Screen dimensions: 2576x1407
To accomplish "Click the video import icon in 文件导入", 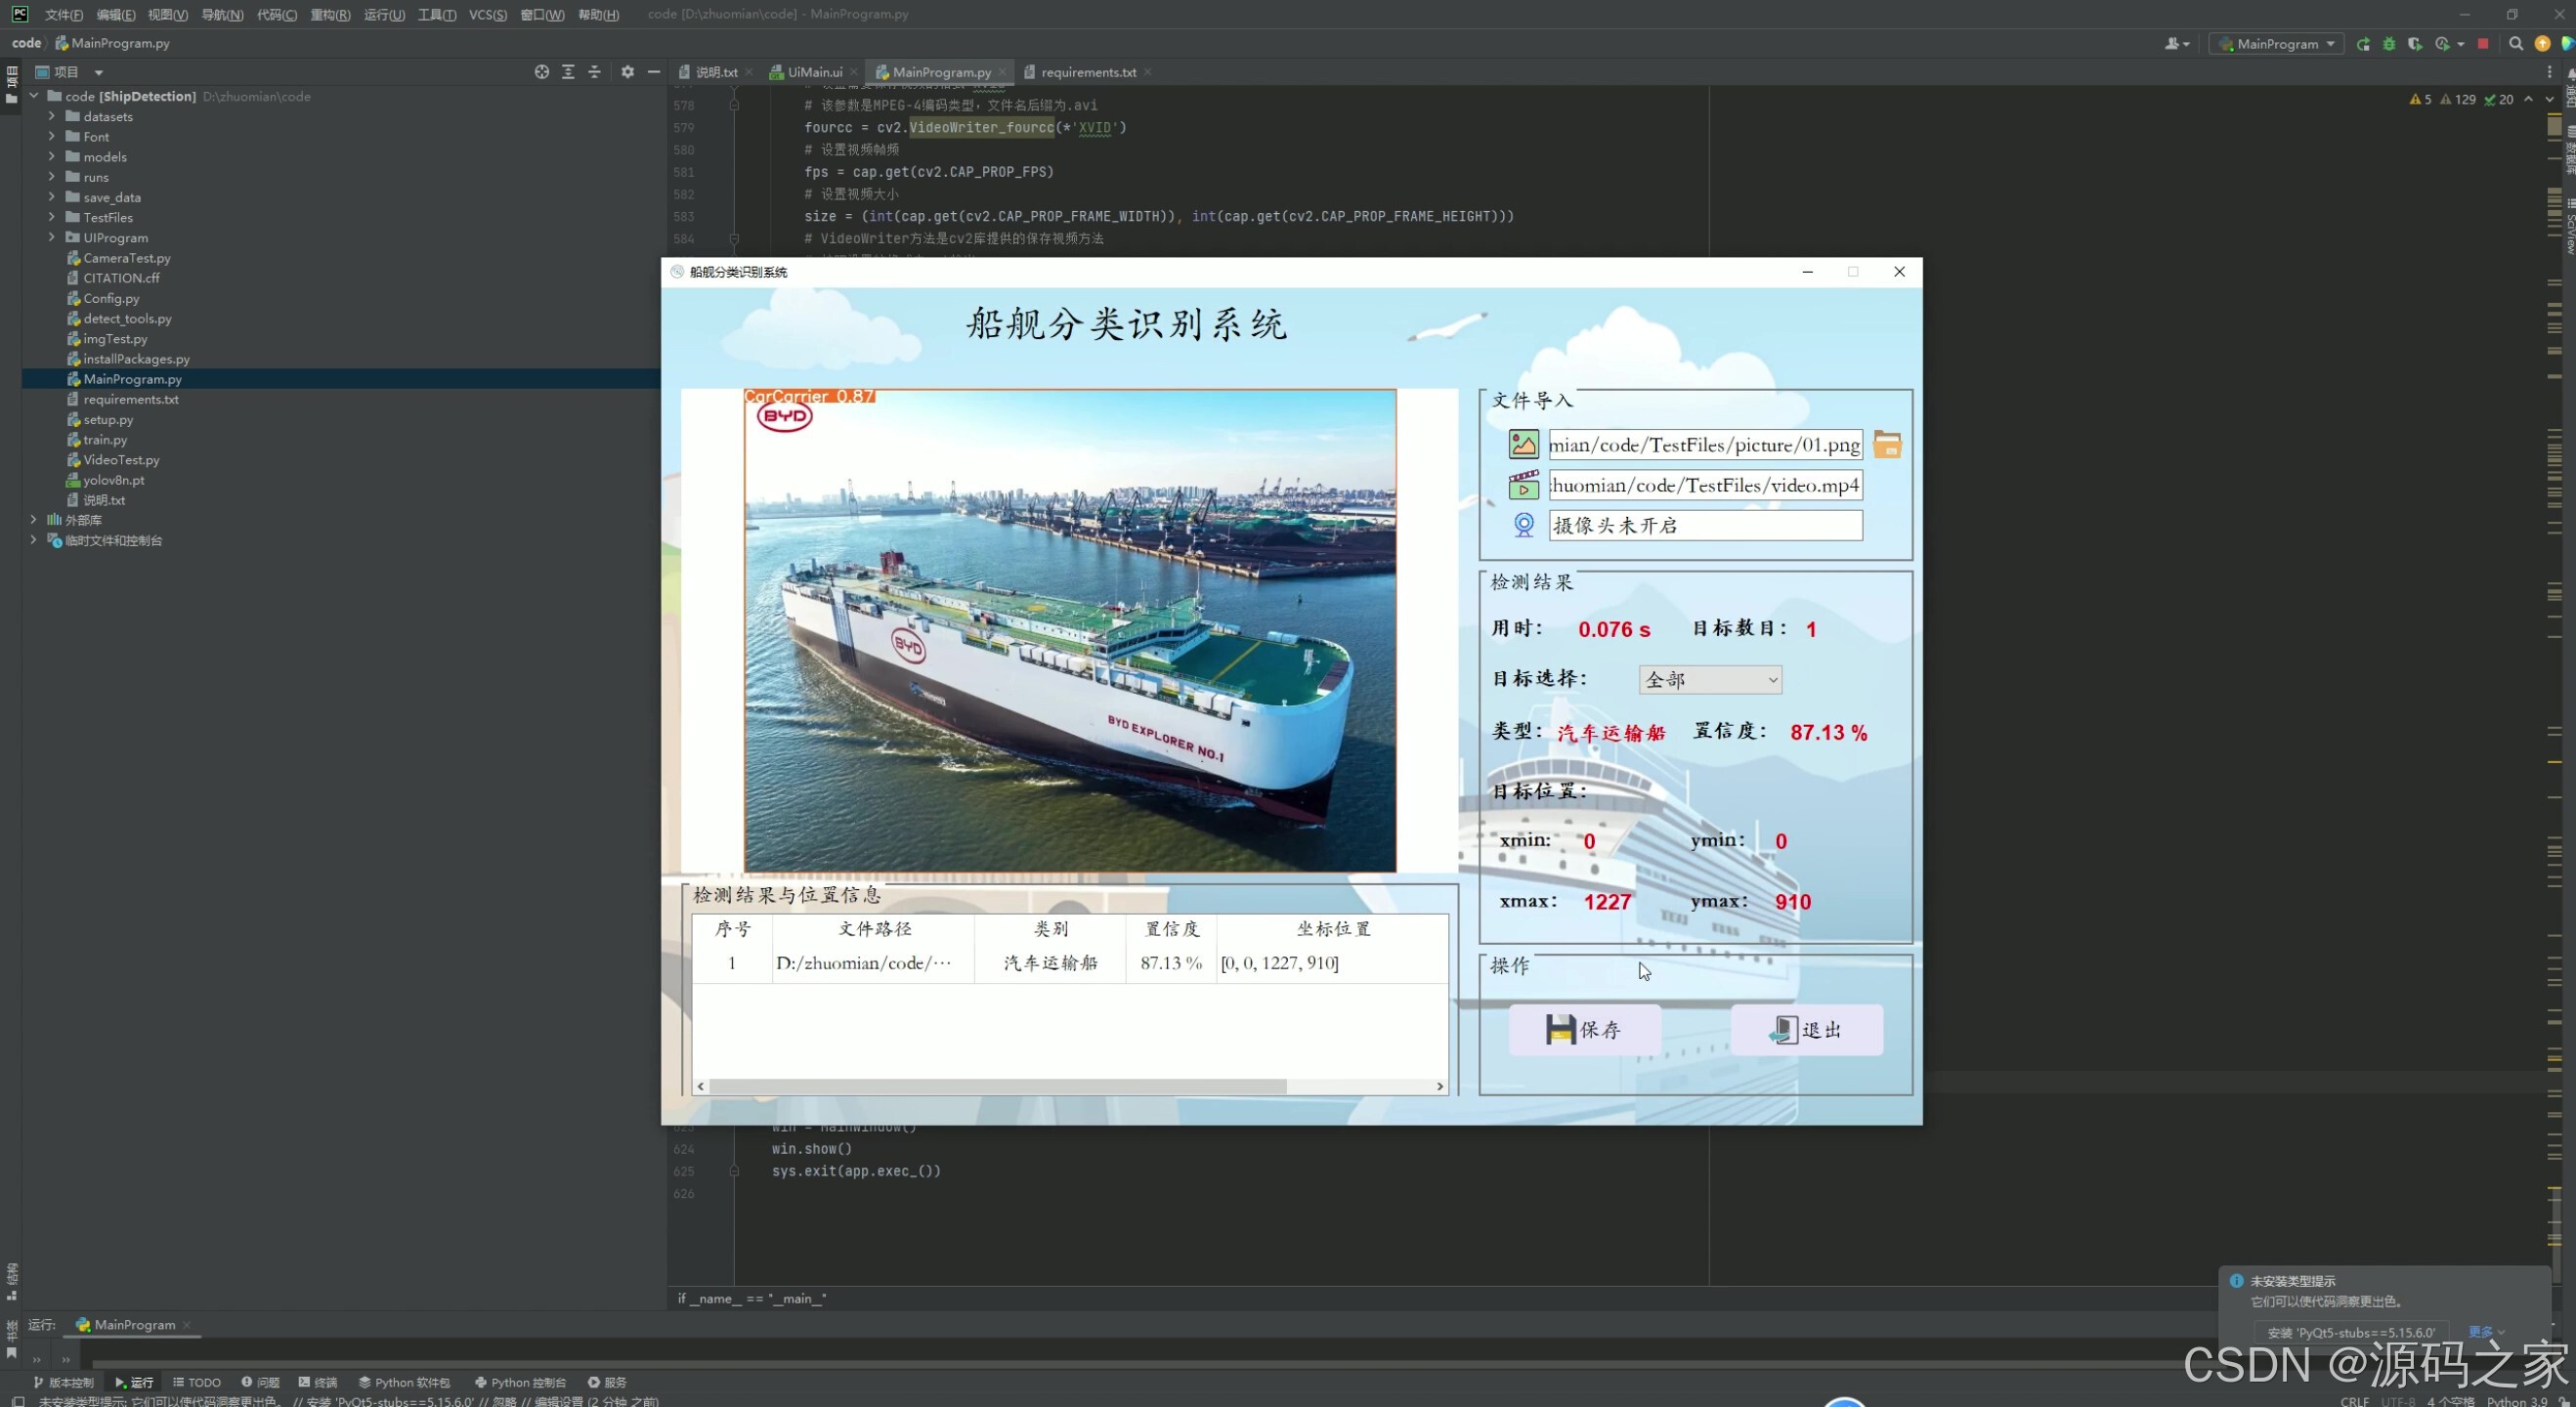I will click(1523, 485).
